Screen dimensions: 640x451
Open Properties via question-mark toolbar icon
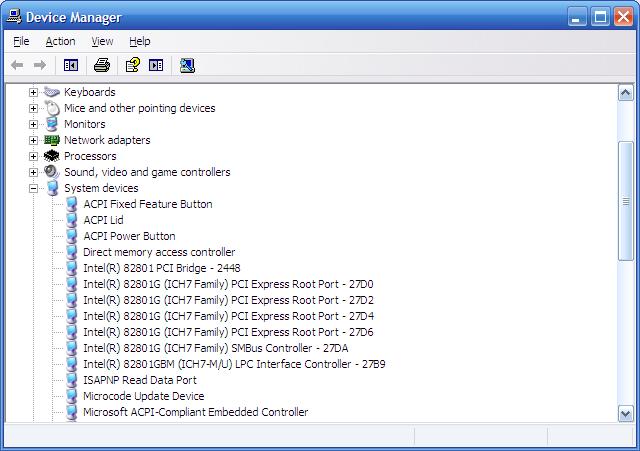click(x=133, y=65)
